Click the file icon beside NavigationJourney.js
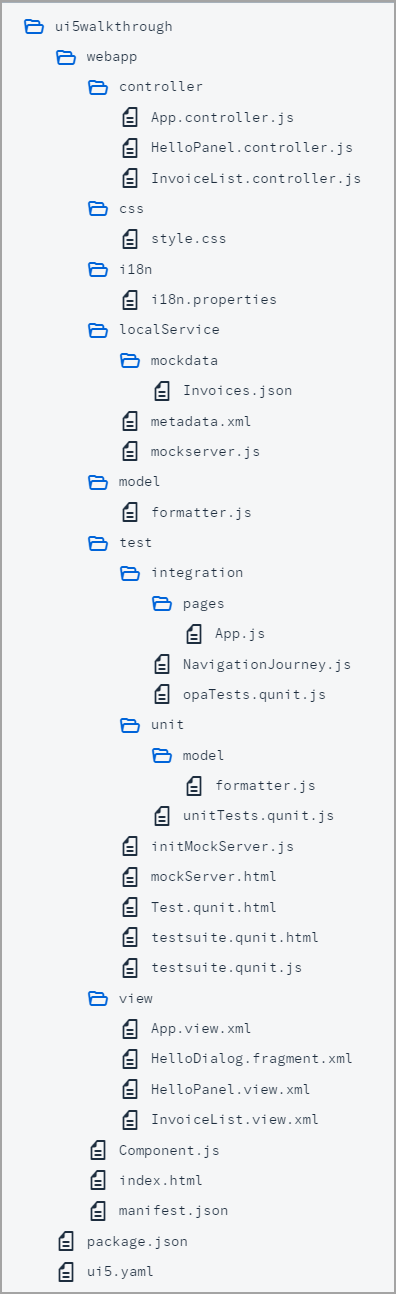 162,664
